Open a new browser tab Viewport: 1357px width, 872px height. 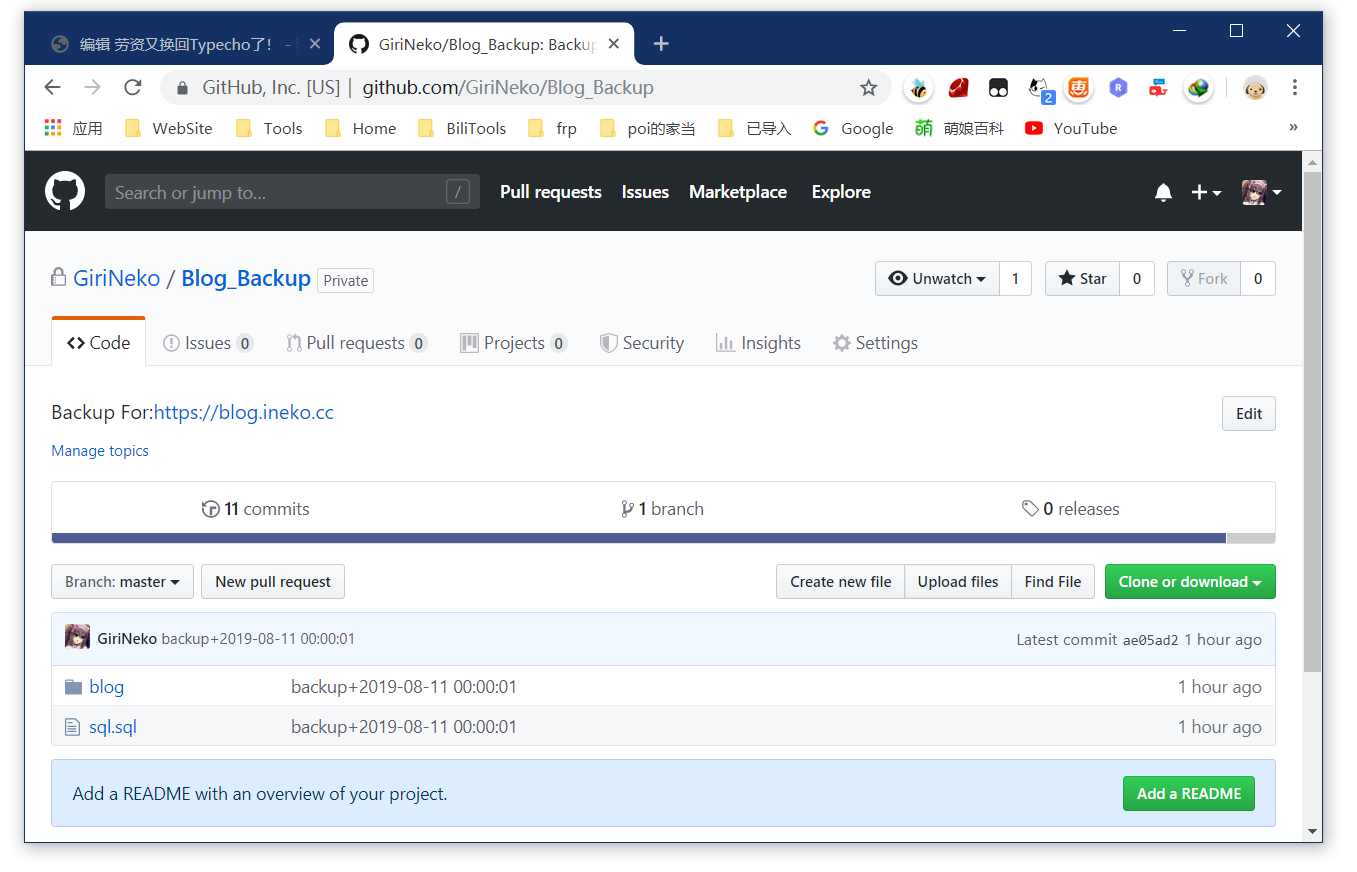[x=660, y=44]
